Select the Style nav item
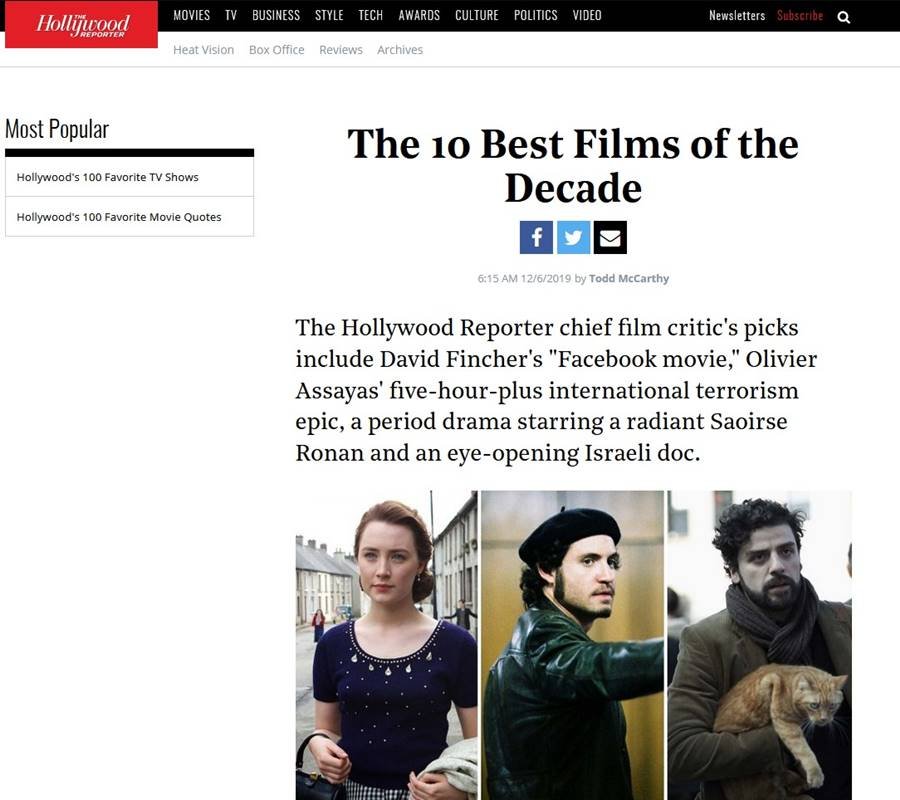 point(329,15)
